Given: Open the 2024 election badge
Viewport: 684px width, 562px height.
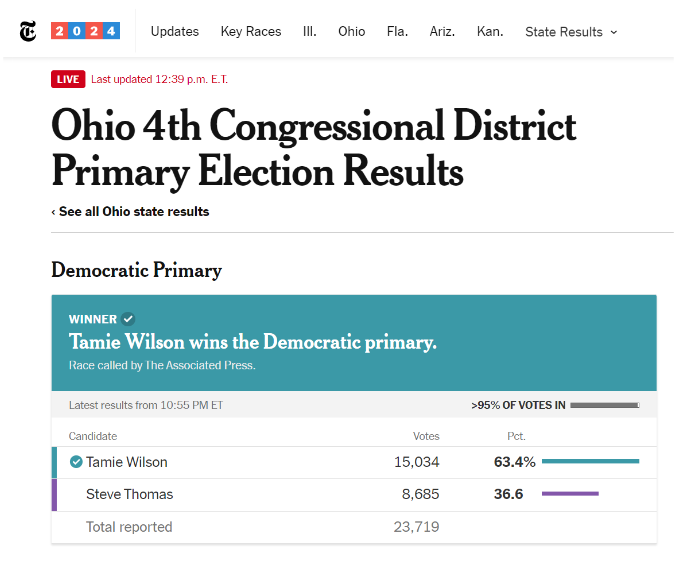Looking at the screenshot, I should click(86, 31).
